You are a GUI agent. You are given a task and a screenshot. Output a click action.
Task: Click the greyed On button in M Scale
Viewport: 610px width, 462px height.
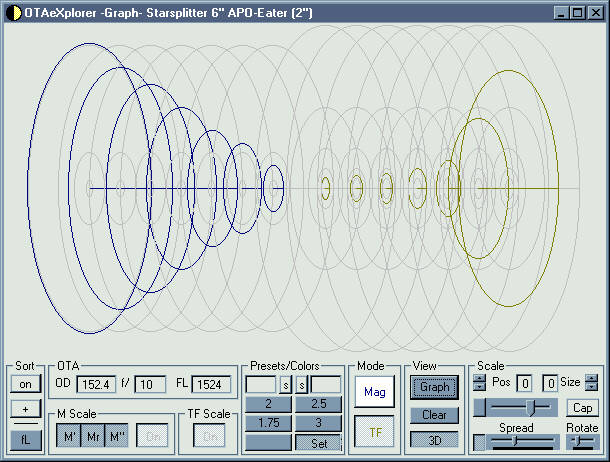152,436
